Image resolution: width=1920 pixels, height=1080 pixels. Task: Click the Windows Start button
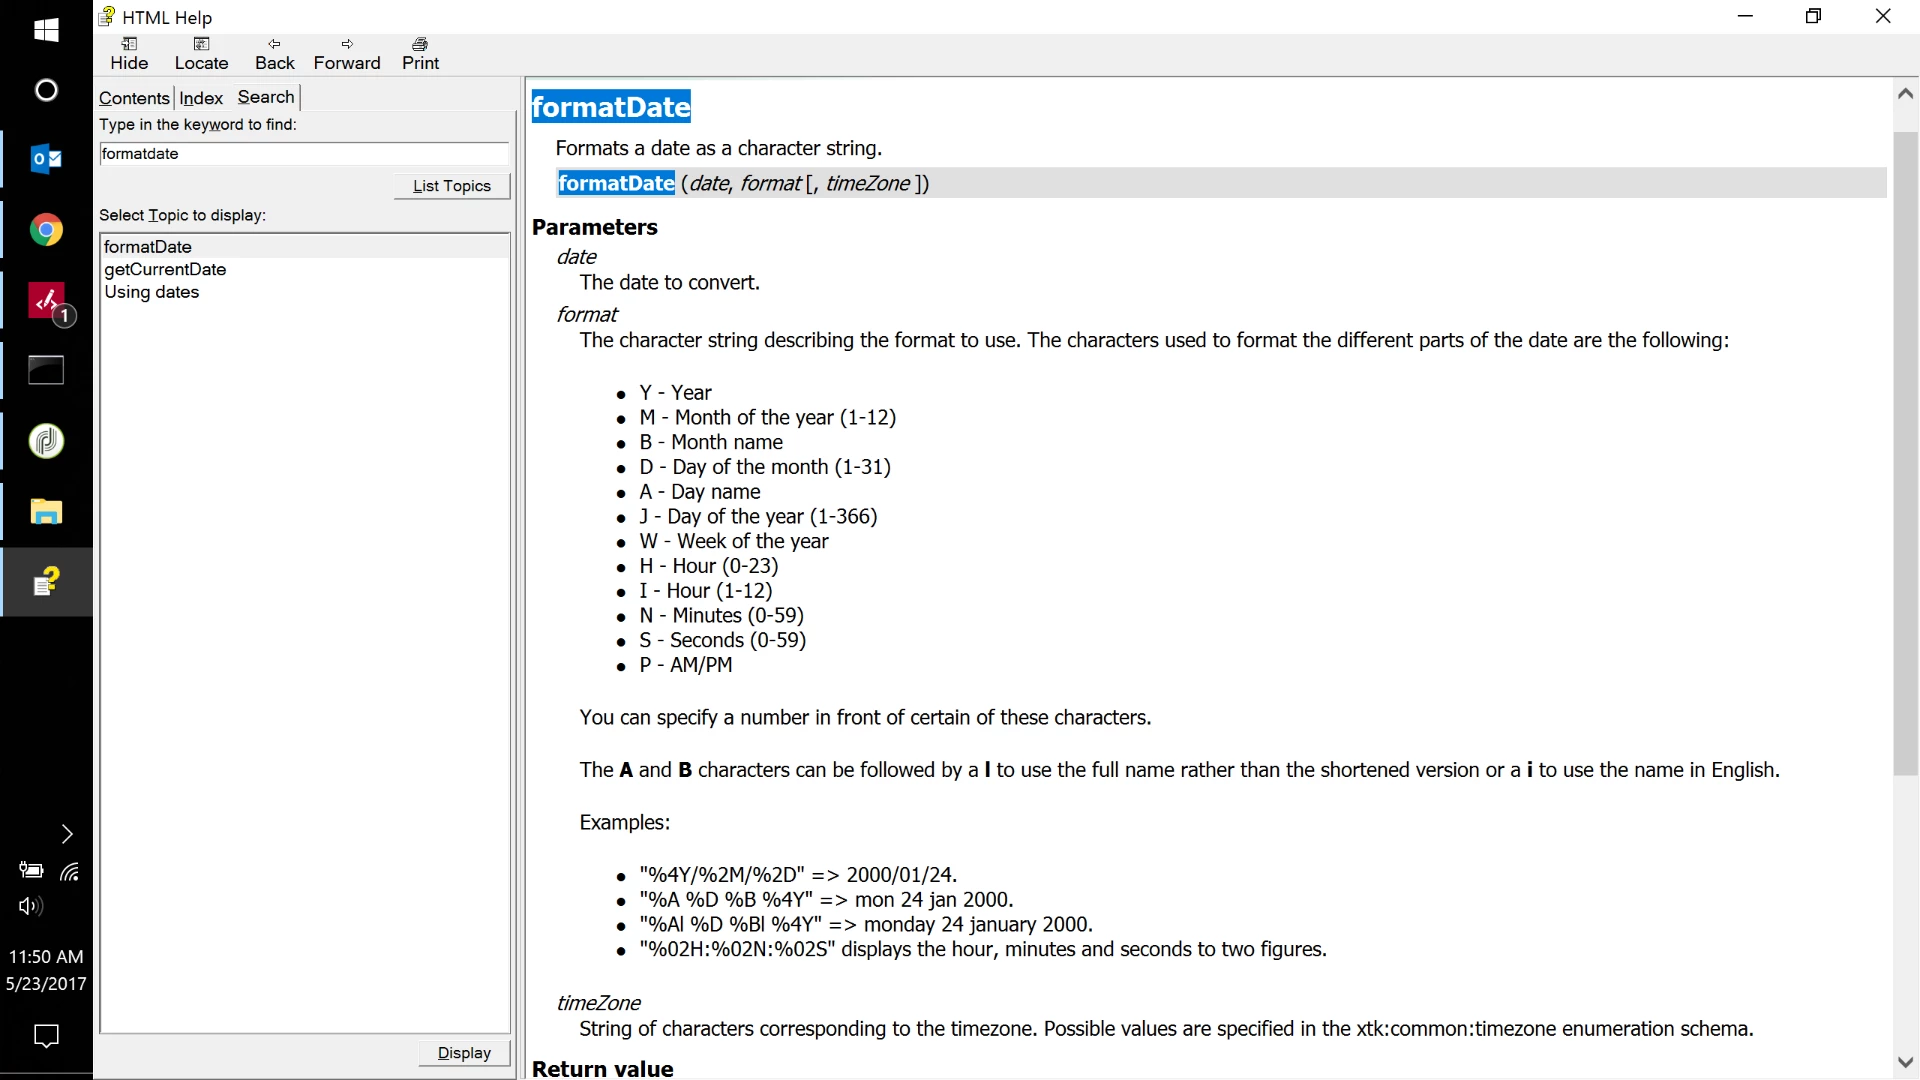pyautogui.click(x=46, y=30)
